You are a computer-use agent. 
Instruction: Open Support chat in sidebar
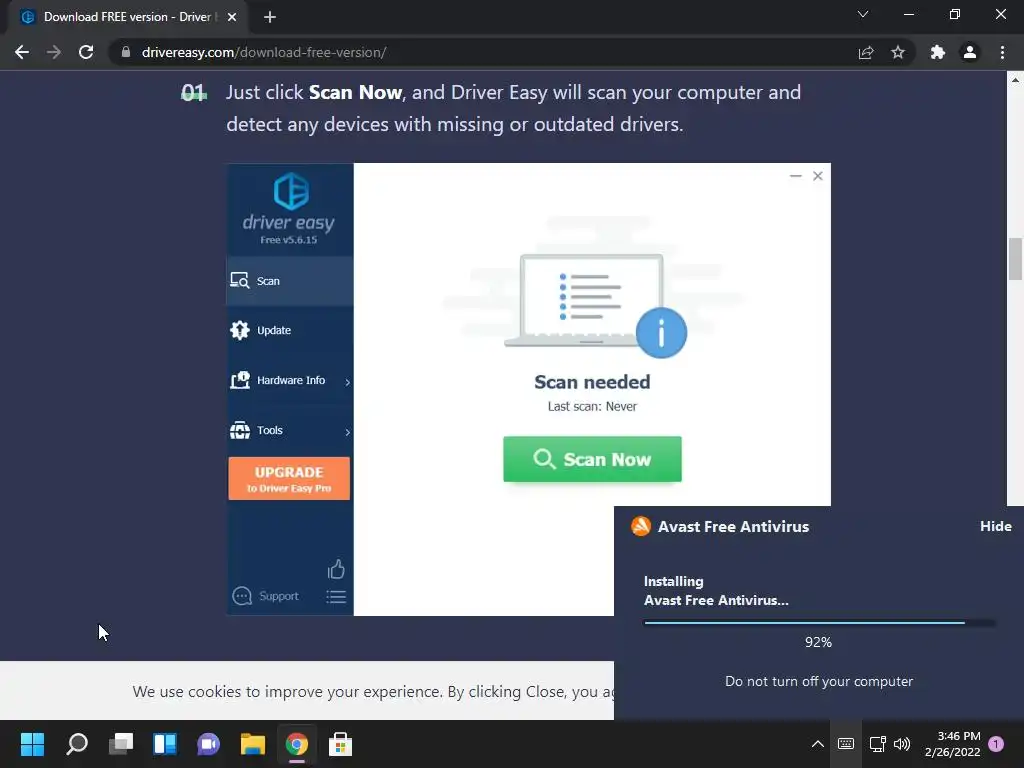(266, 596)
